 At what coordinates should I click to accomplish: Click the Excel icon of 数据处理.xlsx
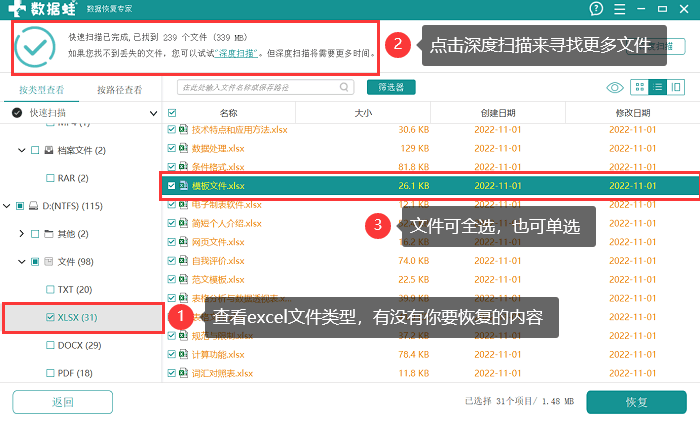tap(183, 148)
